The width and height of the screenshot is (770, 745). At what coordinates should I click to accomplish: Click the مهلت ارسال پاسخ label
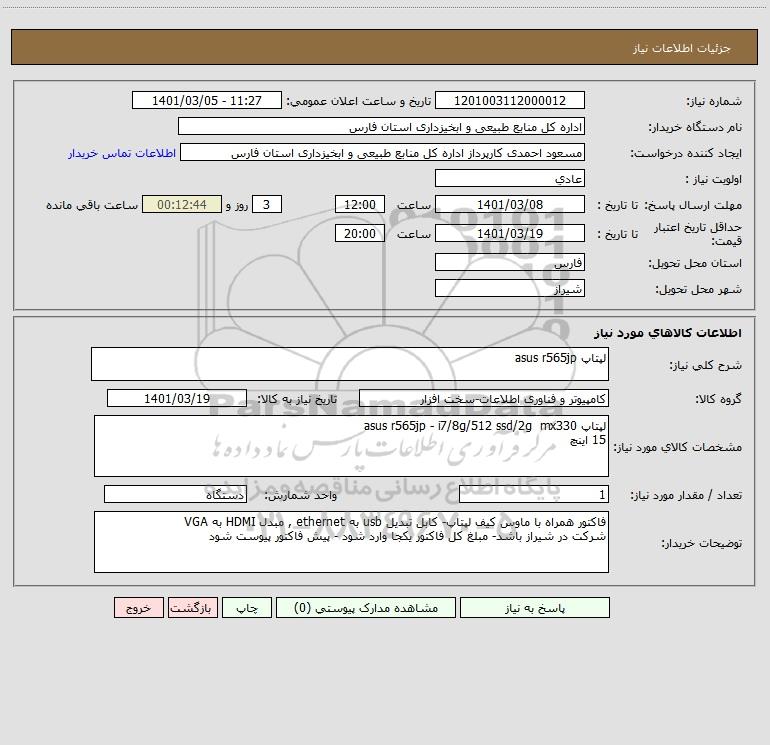coord(693,205)
